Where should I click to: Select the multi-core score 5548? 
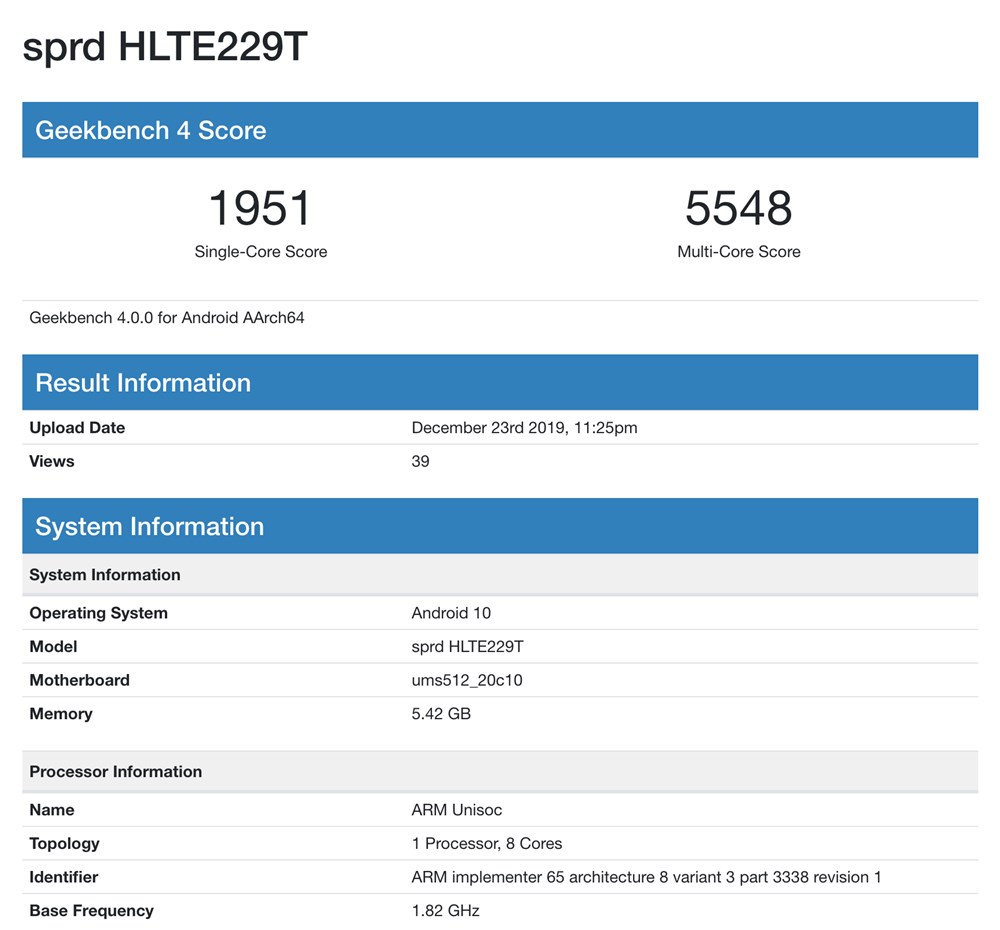(738, 209)
